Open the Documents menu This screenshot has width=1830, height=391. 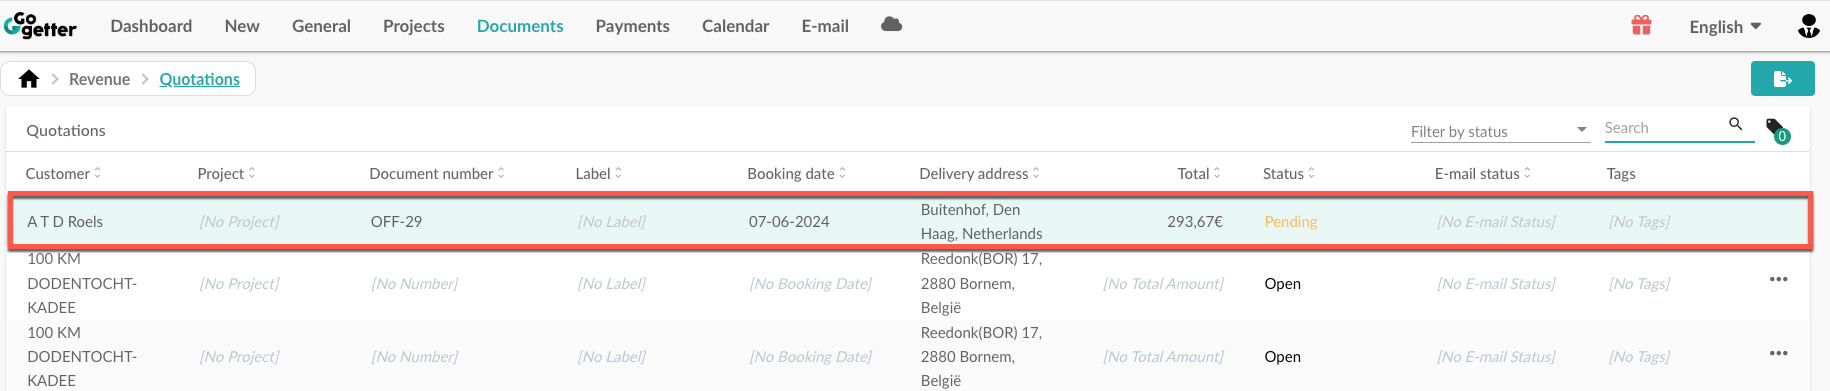click(520, 26)
